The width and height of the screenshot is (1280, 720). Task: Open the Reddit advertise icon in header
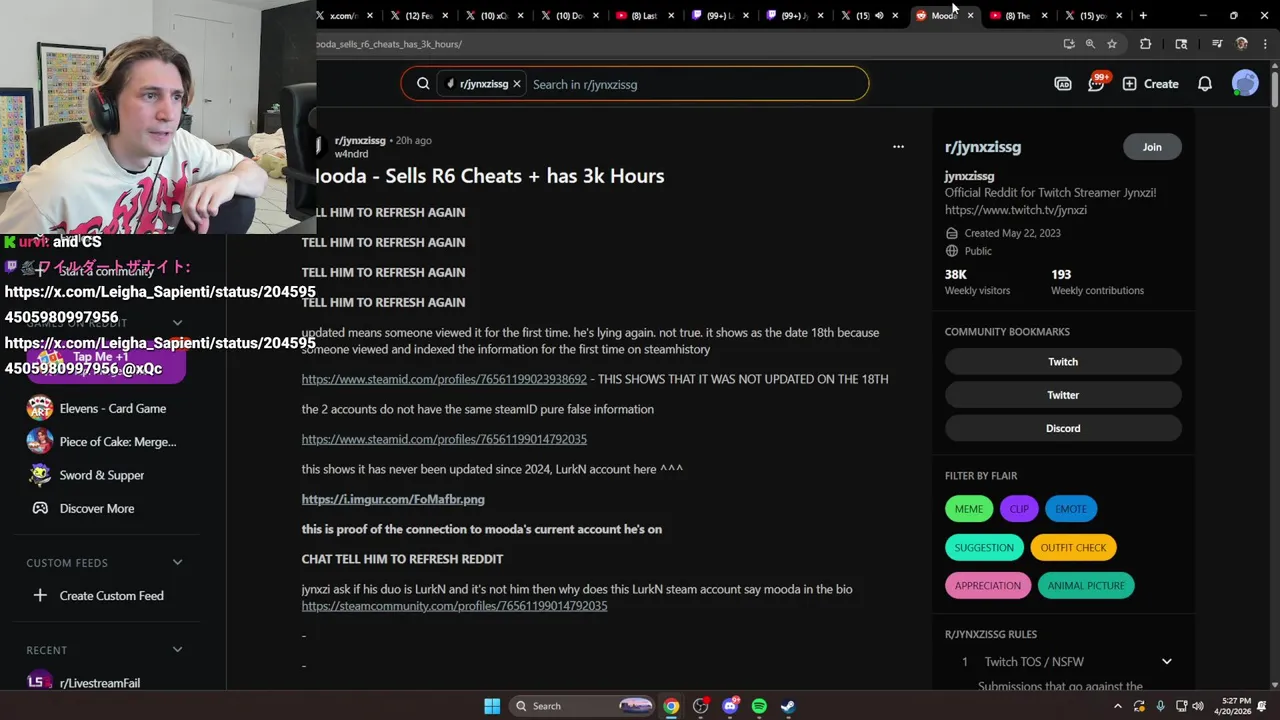(x=1063, y=84)
